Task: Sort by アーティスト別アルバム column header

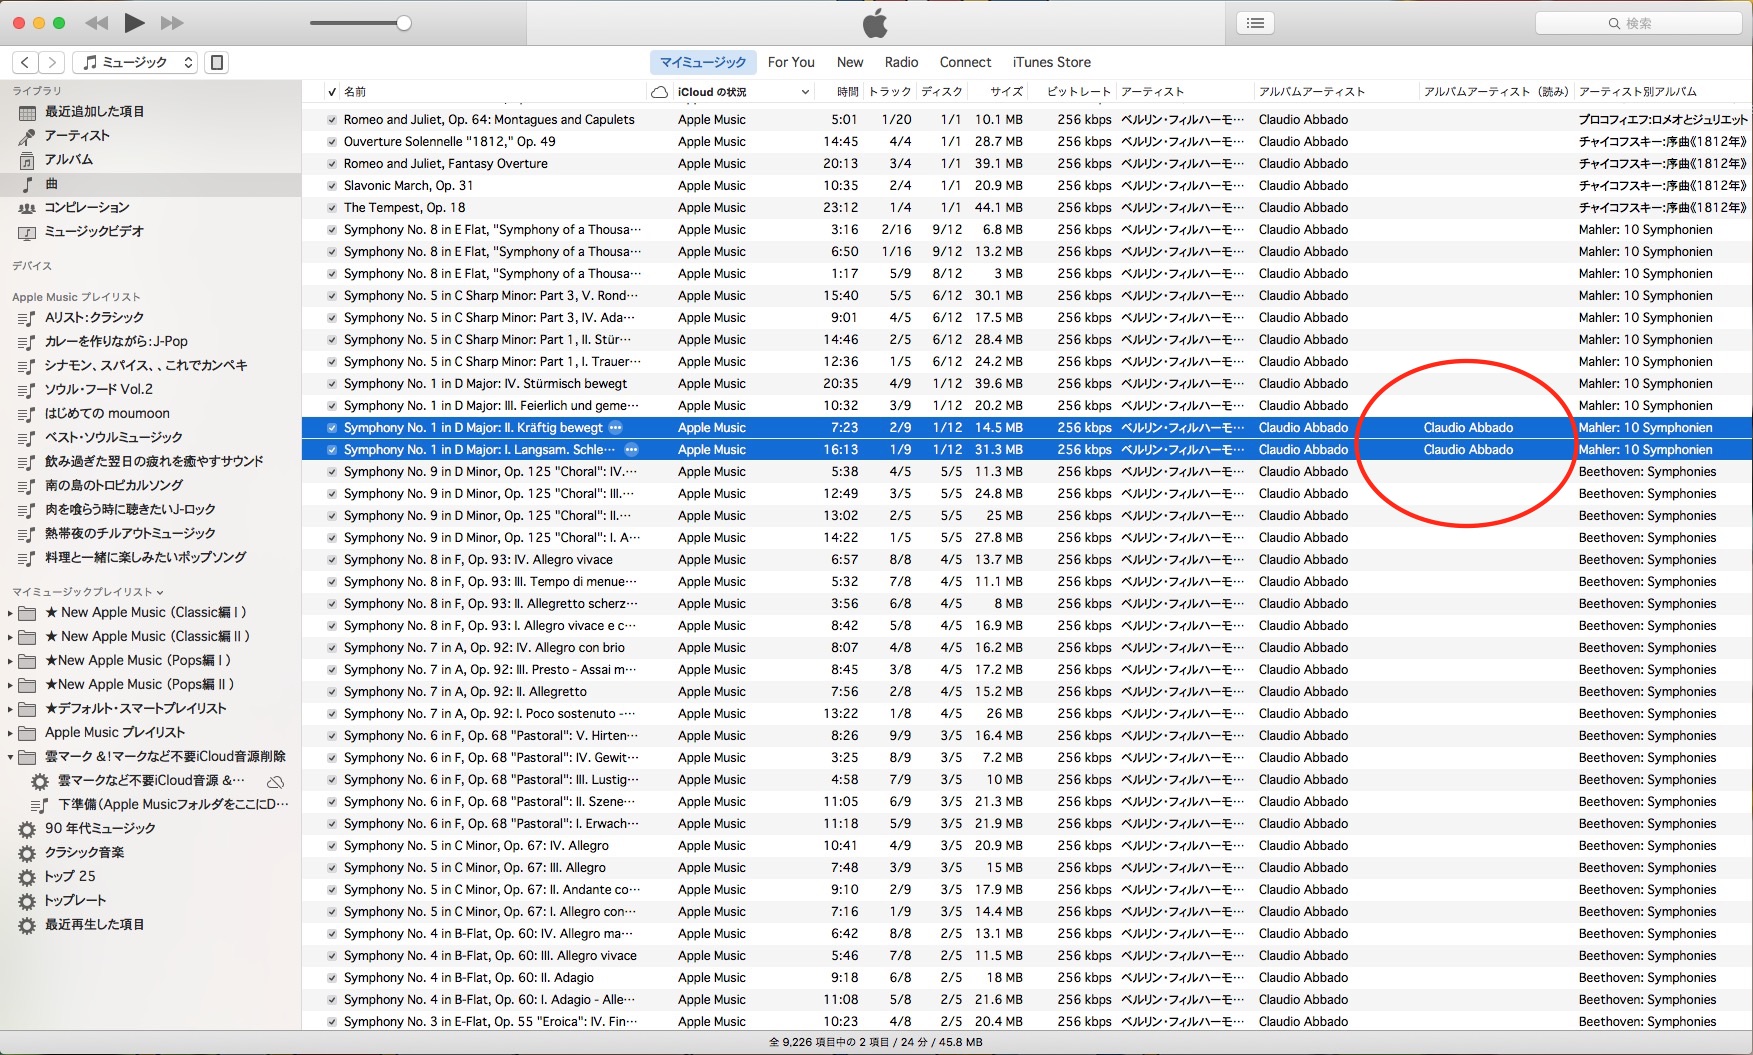Action: pos(1637,92)
